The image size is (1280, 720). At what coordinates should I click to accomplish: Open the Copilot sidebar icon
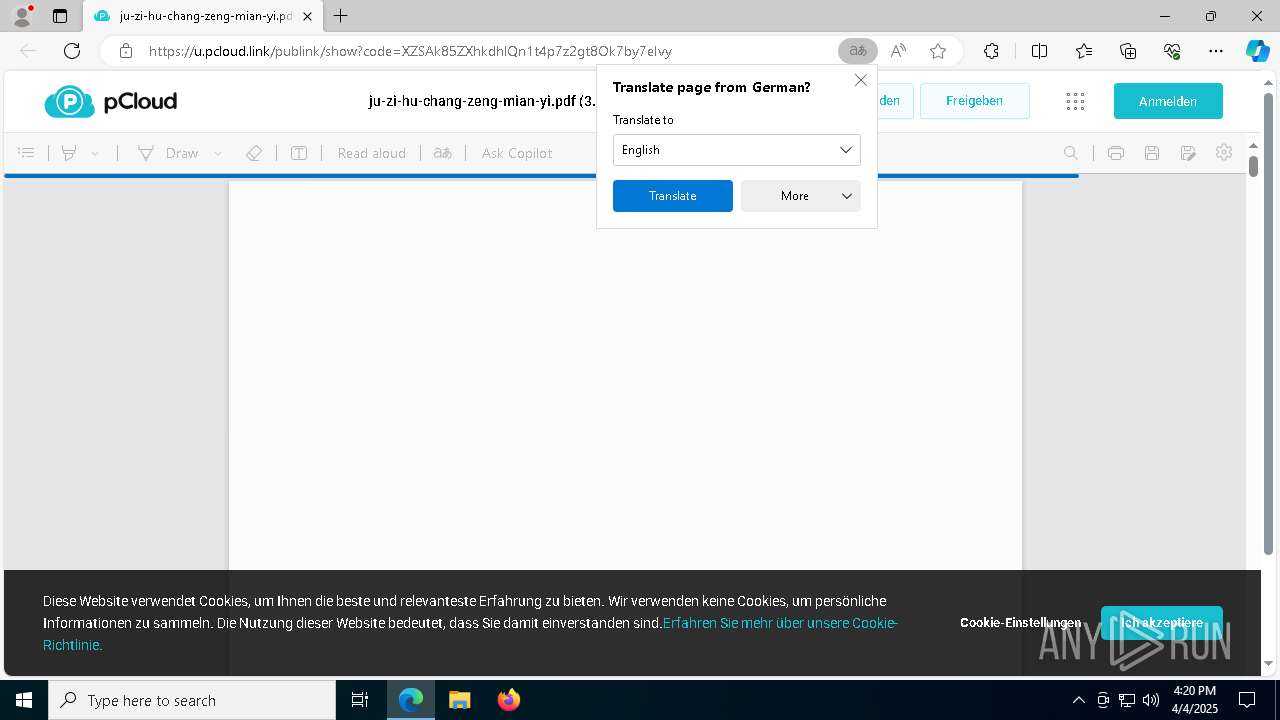pyautogui.click(x=1257, y=51)
